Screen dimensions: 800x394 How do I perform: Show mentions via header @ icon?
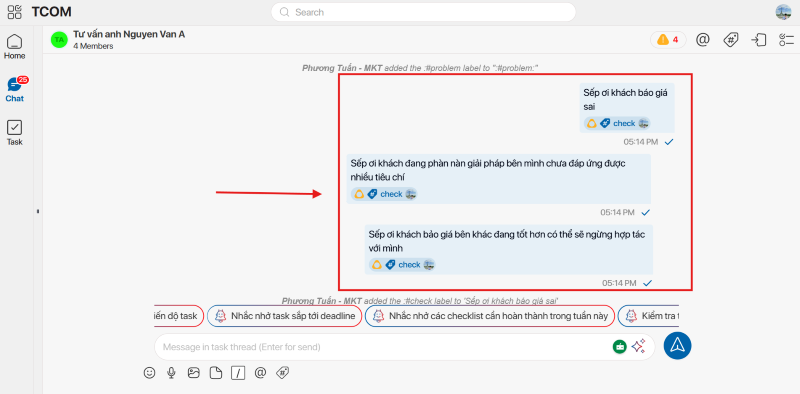(703, 39)
